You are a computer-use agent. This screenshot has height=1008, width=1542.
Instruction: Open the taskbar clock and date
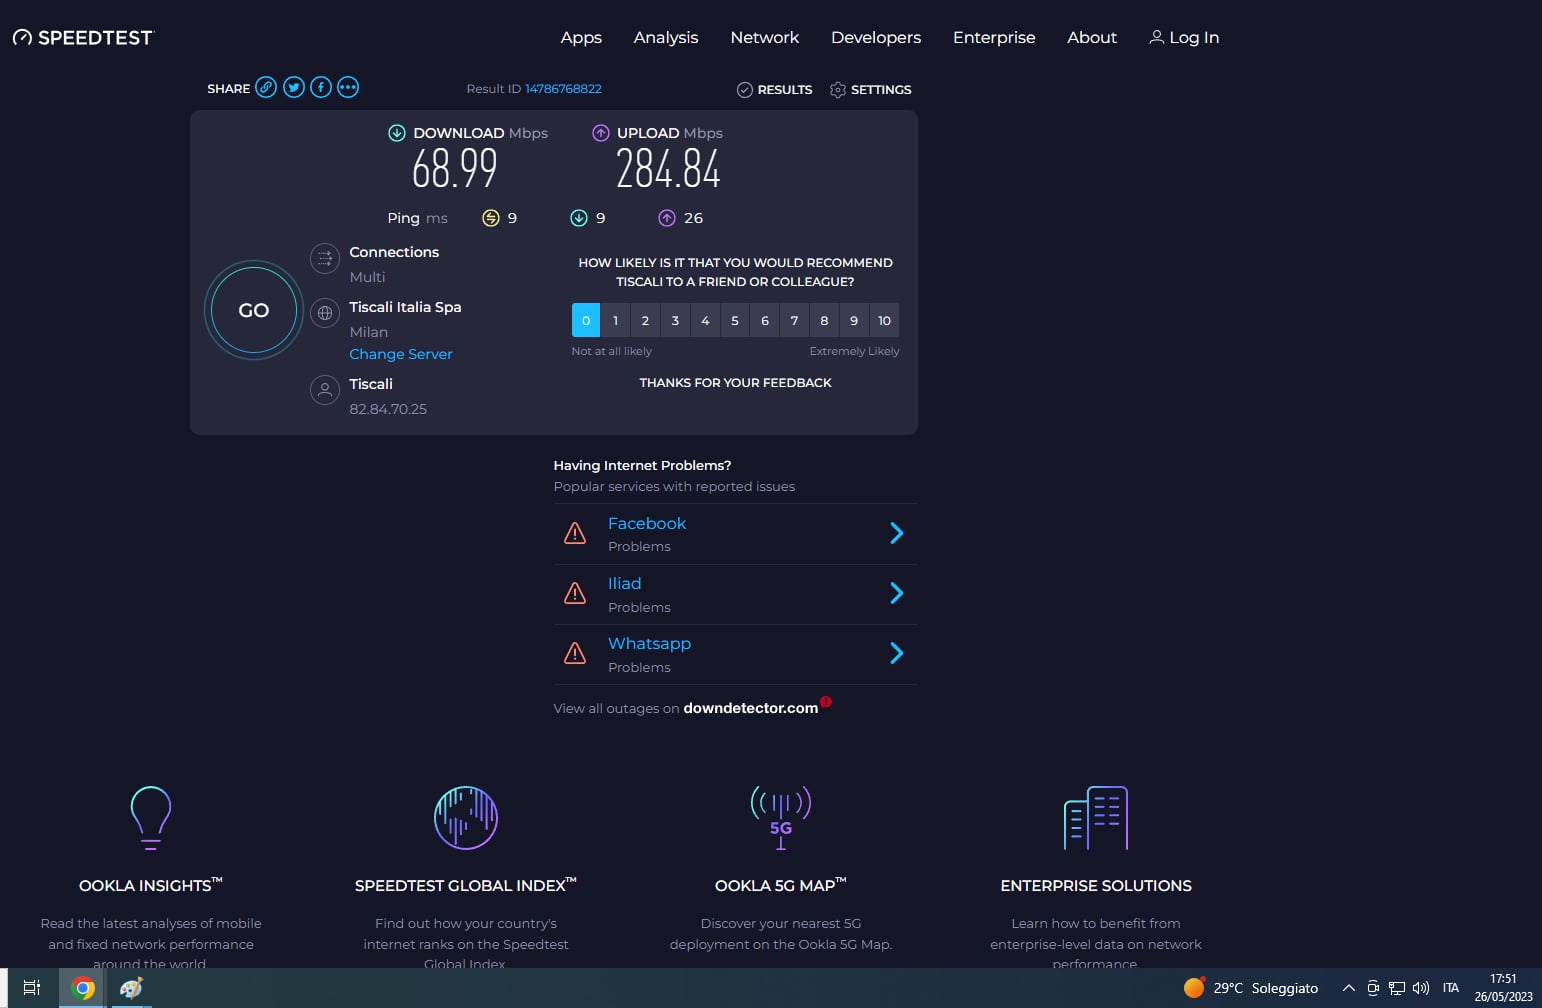click(1503, 988)
